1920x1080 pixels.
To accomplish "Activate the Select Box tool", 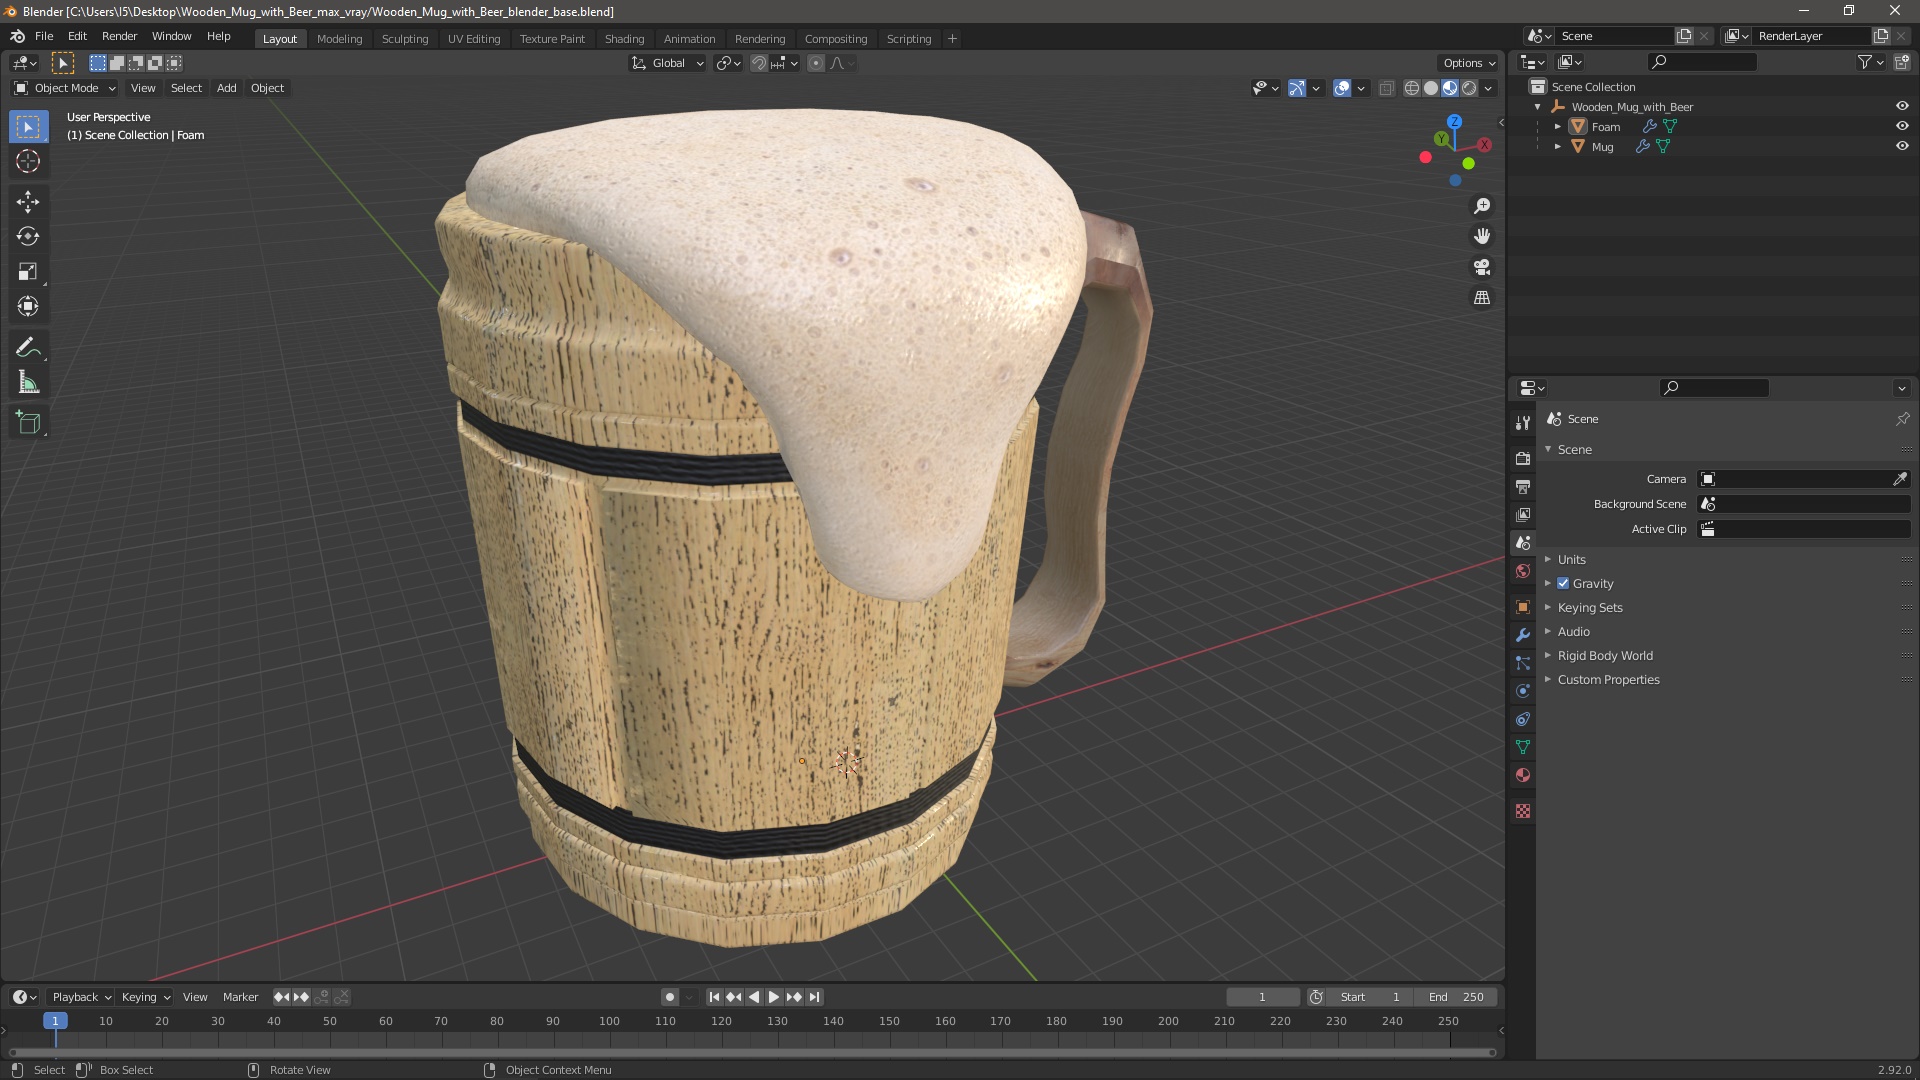I will 28,126.
